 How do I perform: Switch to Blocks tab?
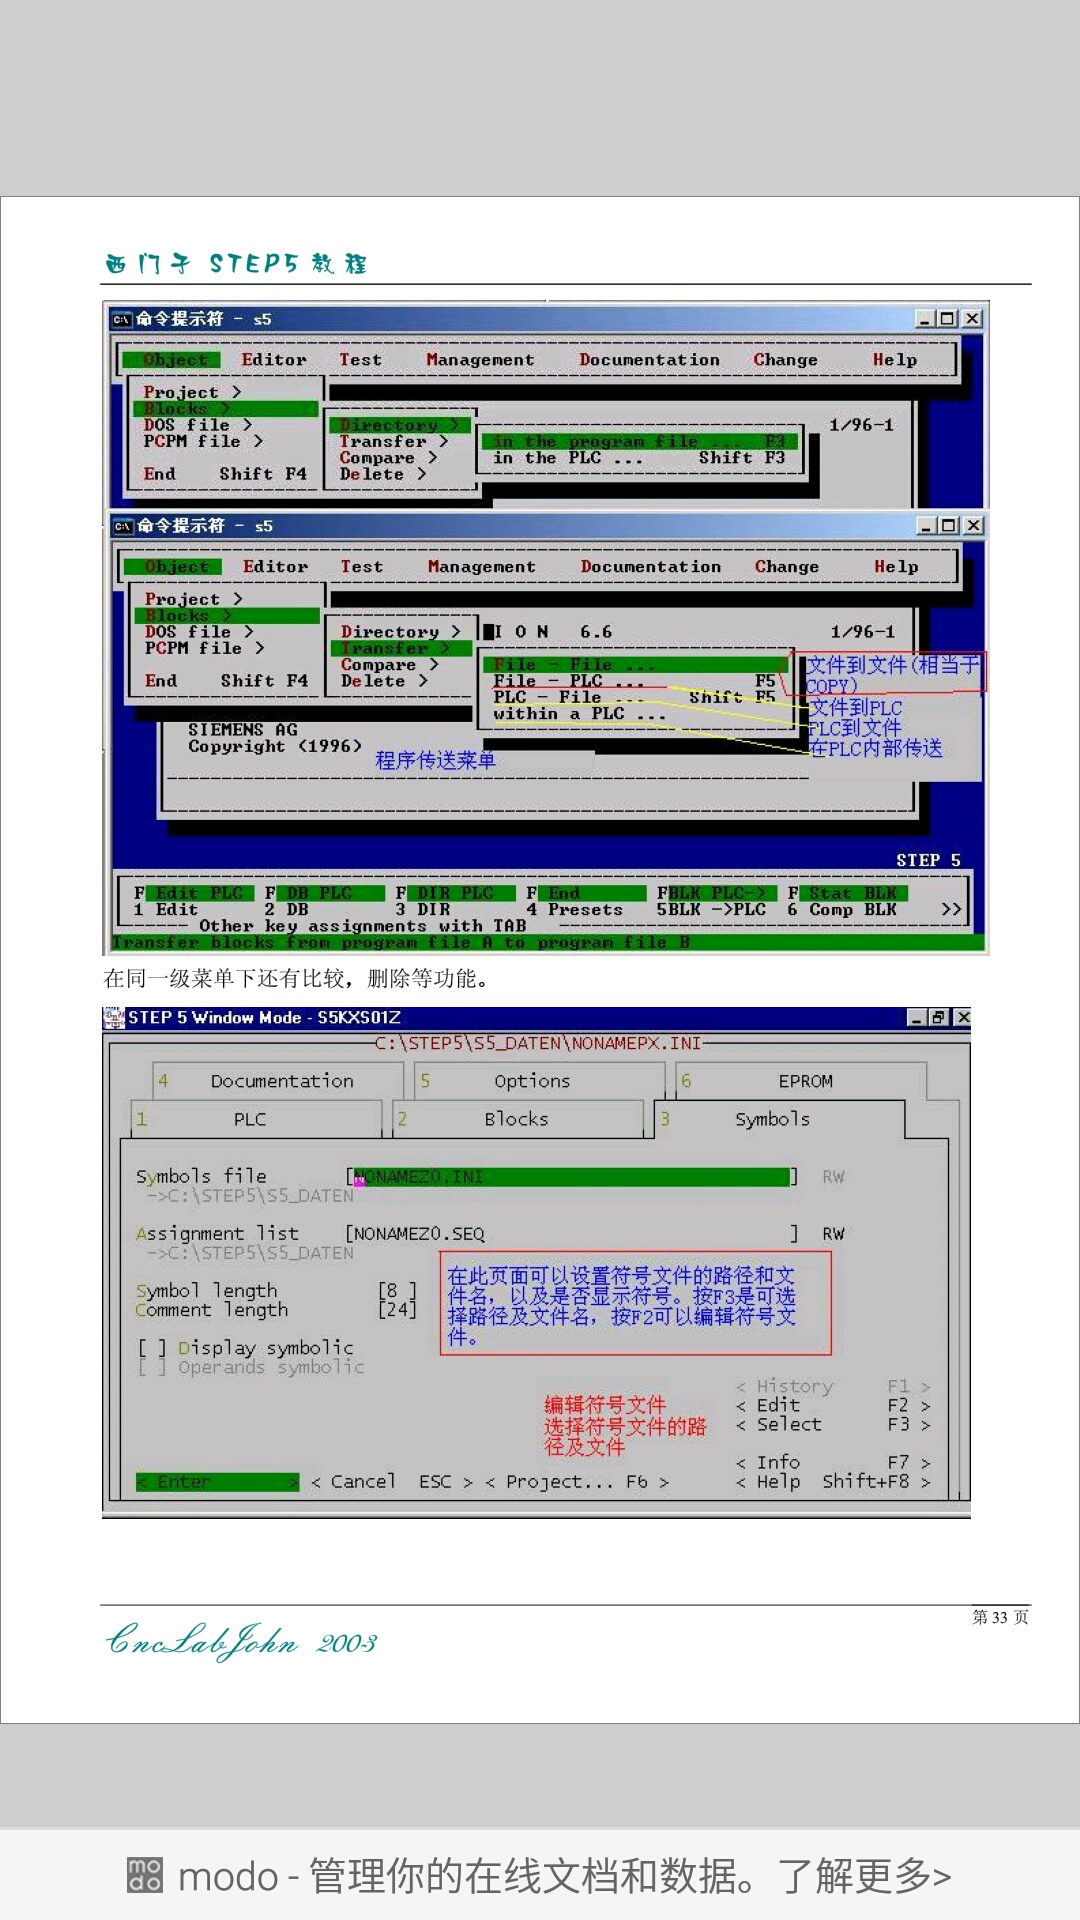click(x=518, y=1119)
